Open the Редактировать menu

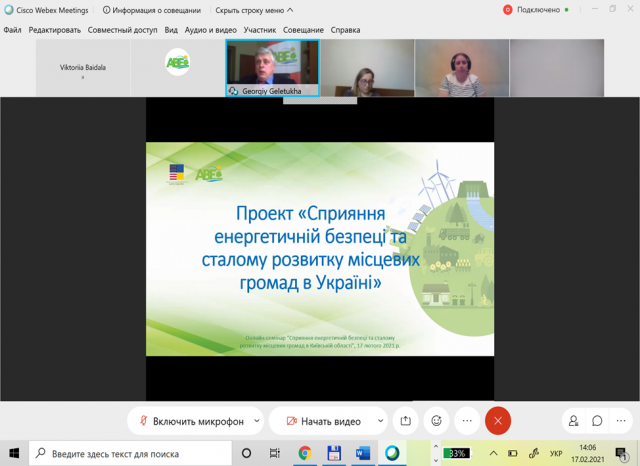tap(55, 30)
